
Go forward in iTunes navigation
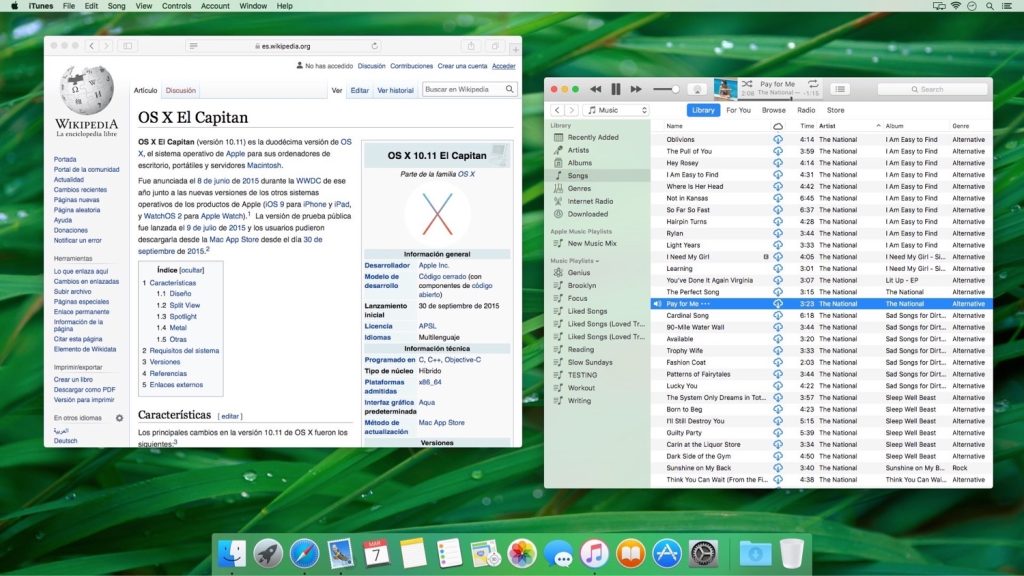pos(571,110)
